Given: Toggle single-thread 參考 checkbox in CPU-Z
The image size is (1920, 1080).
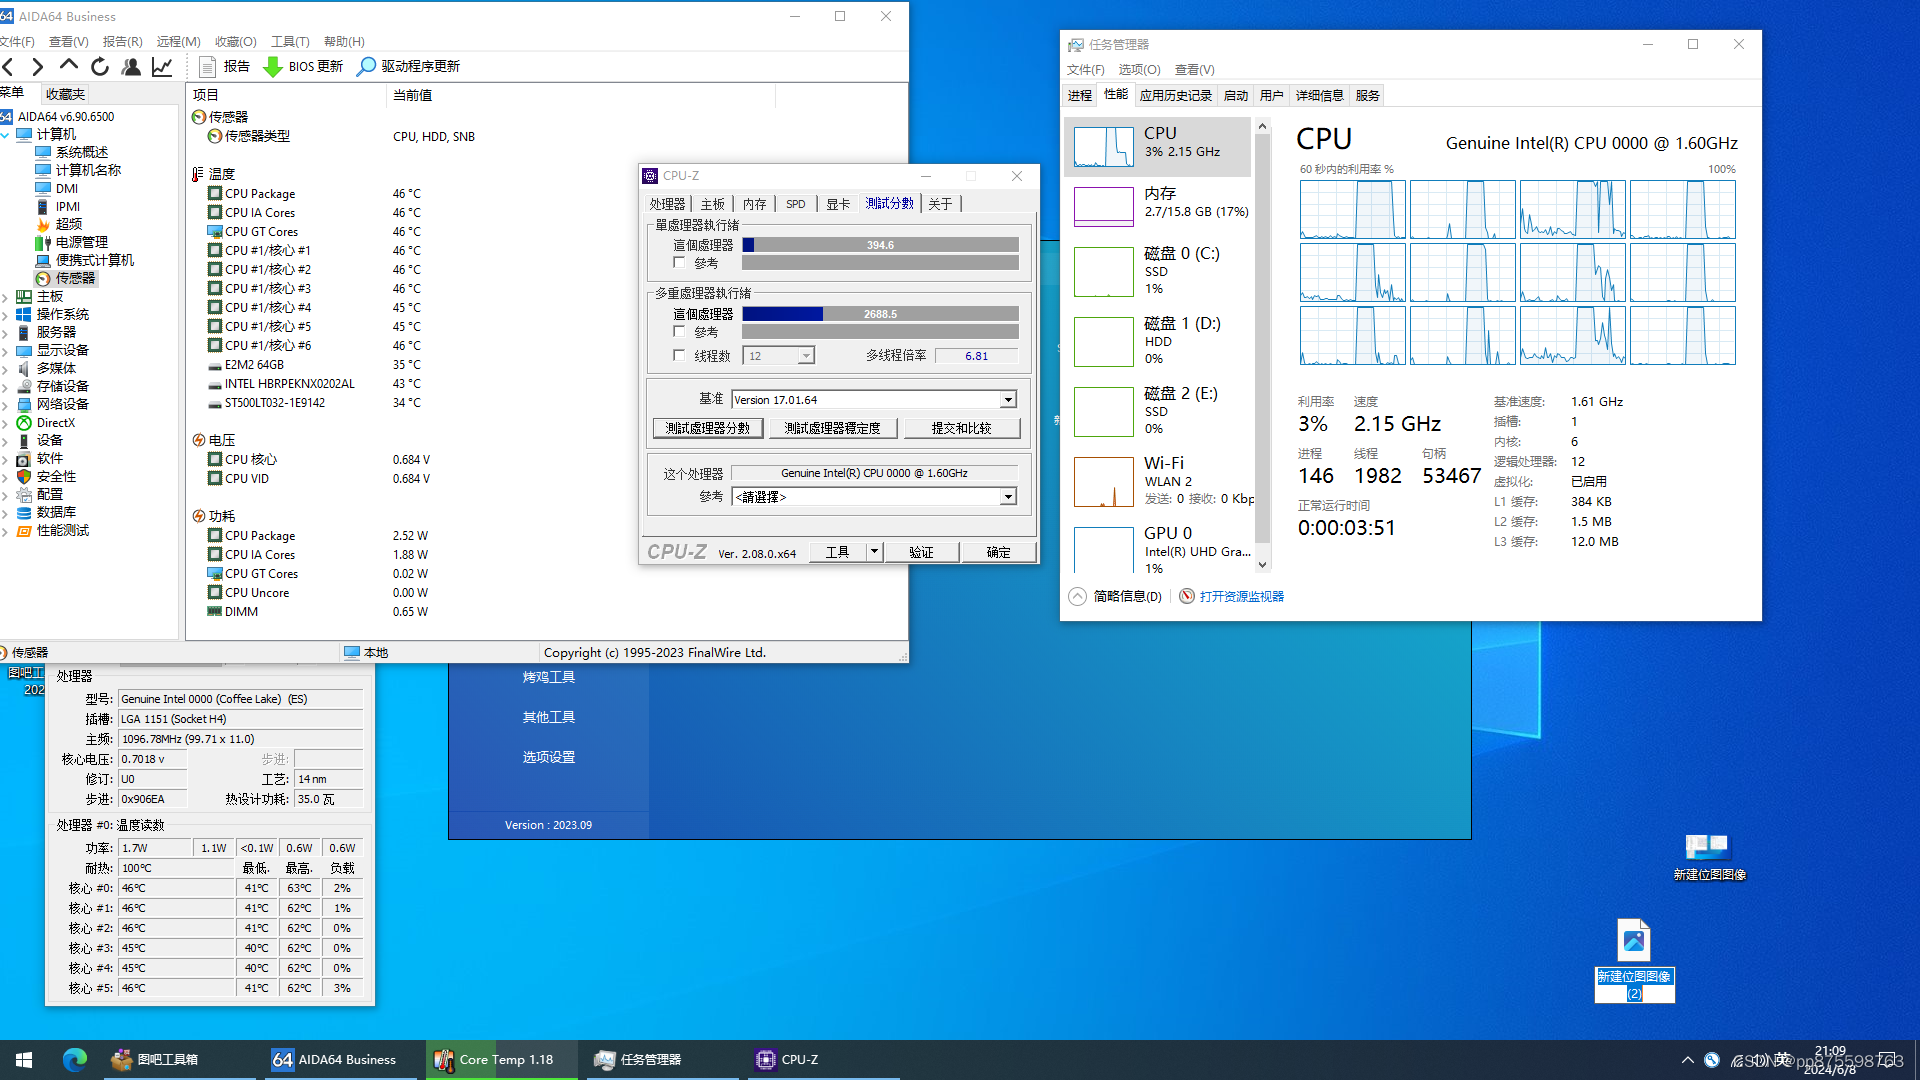Looking at the screenshot, I should [679, 262].
